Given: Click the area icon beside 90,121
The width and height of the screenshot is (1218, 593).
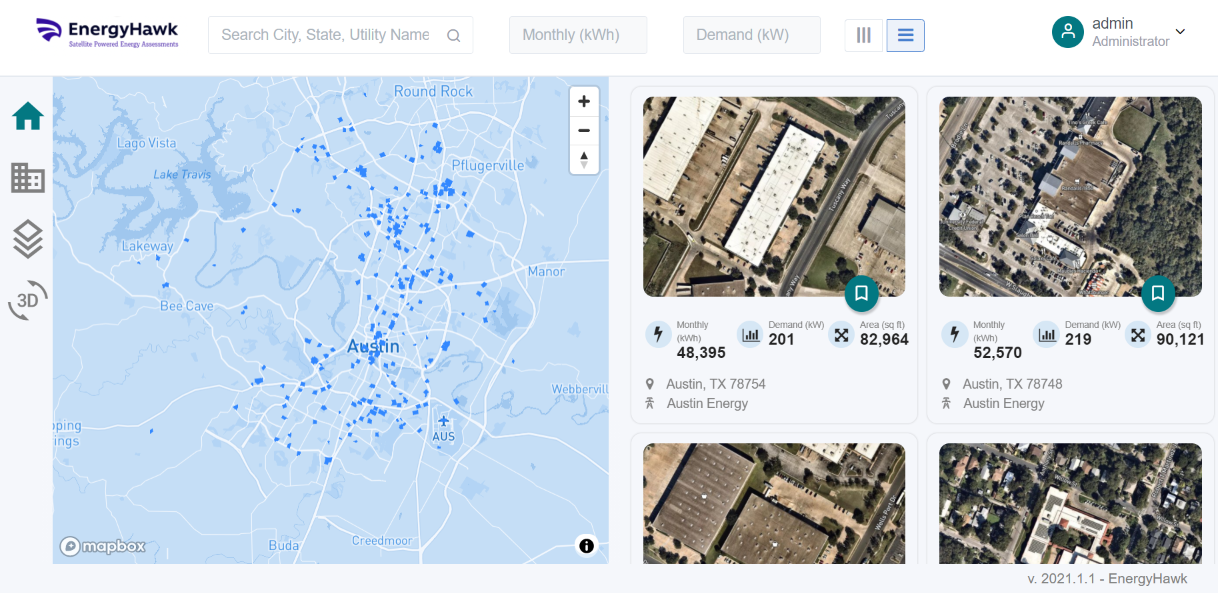Looking at the screenshot, I should click(x=1138, y=334).
